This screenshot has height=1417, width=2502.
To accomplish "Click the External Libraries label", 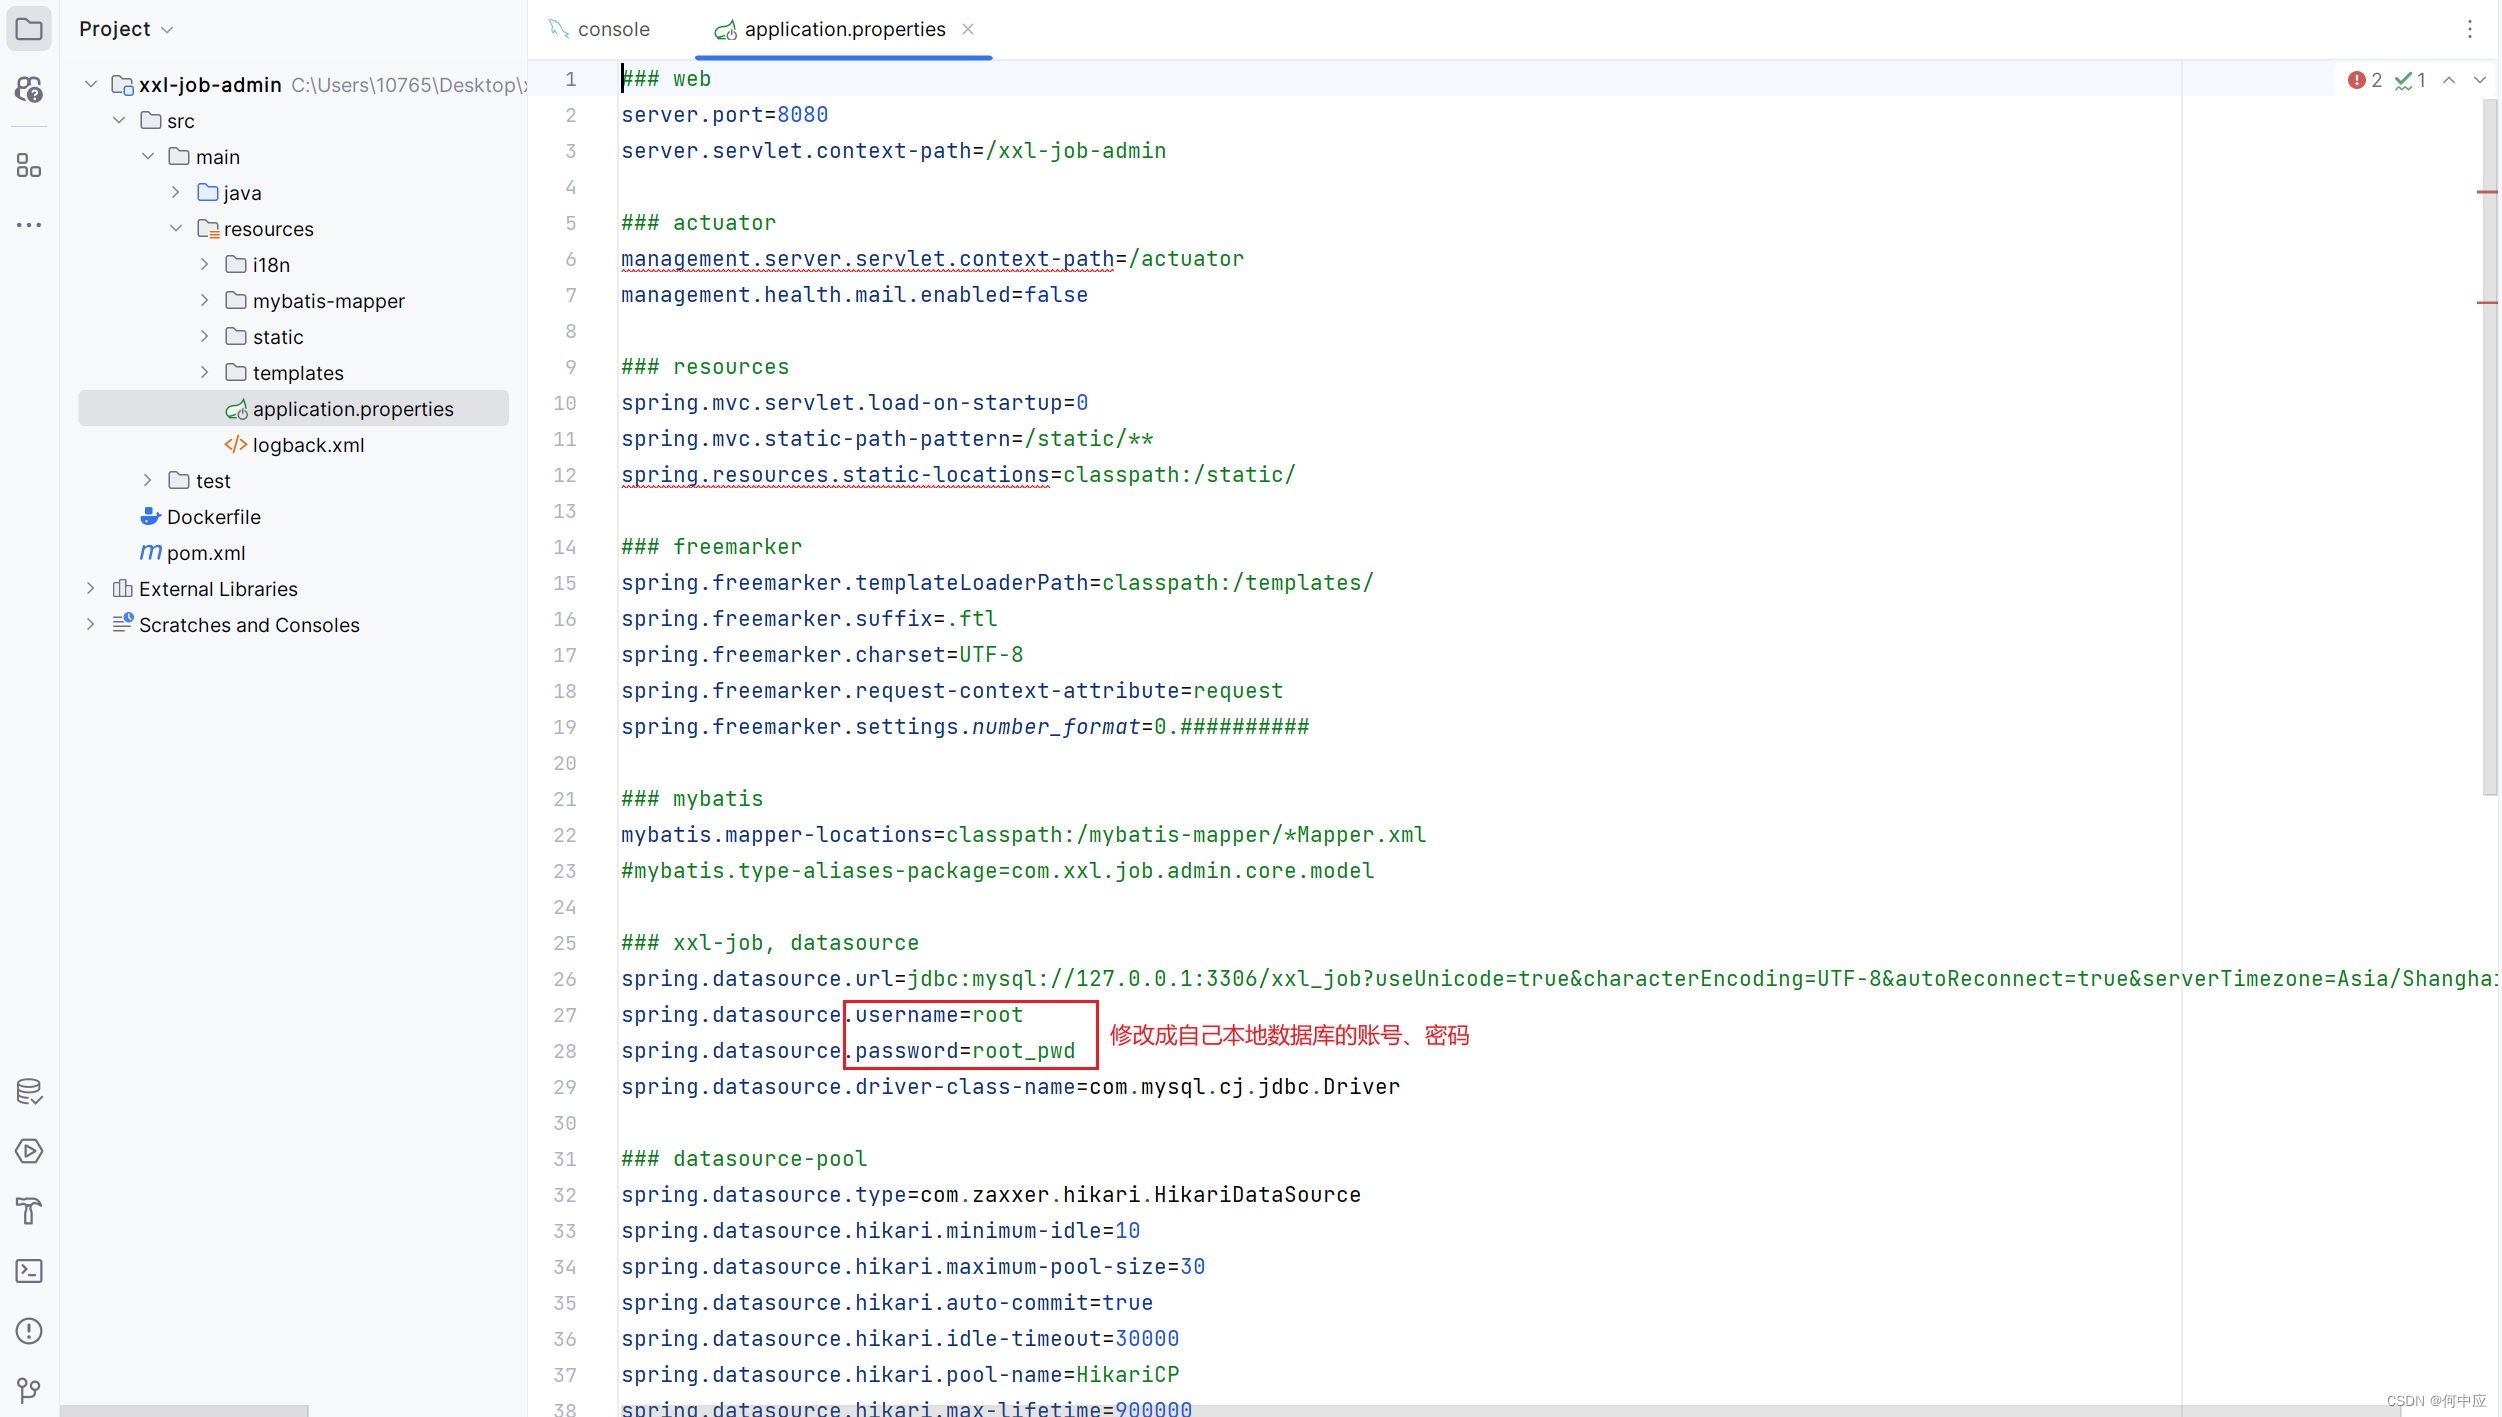I will pyautogui.click(x=218, y=589).
